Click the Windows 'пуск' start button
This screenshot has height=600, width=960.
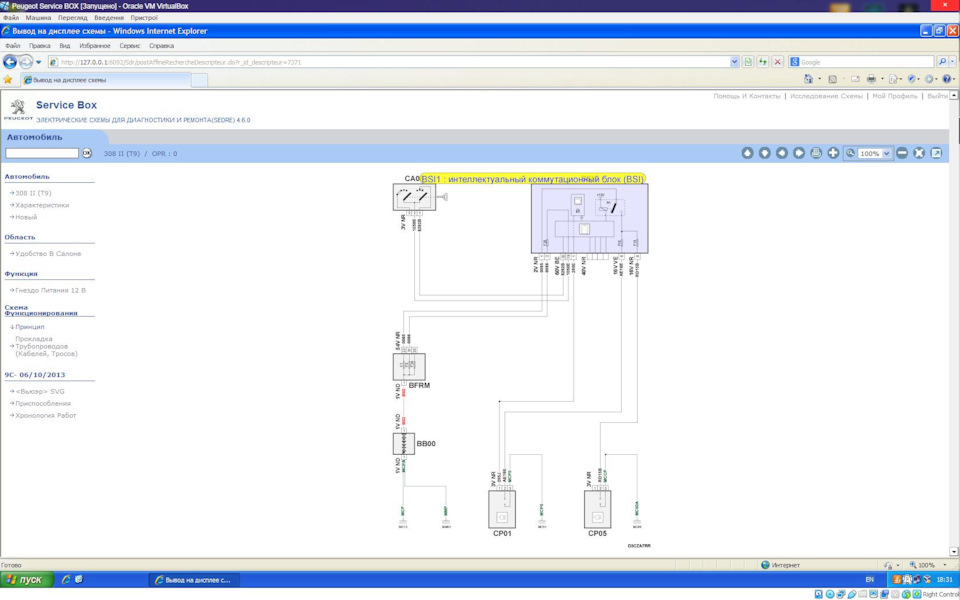point(26,579)
